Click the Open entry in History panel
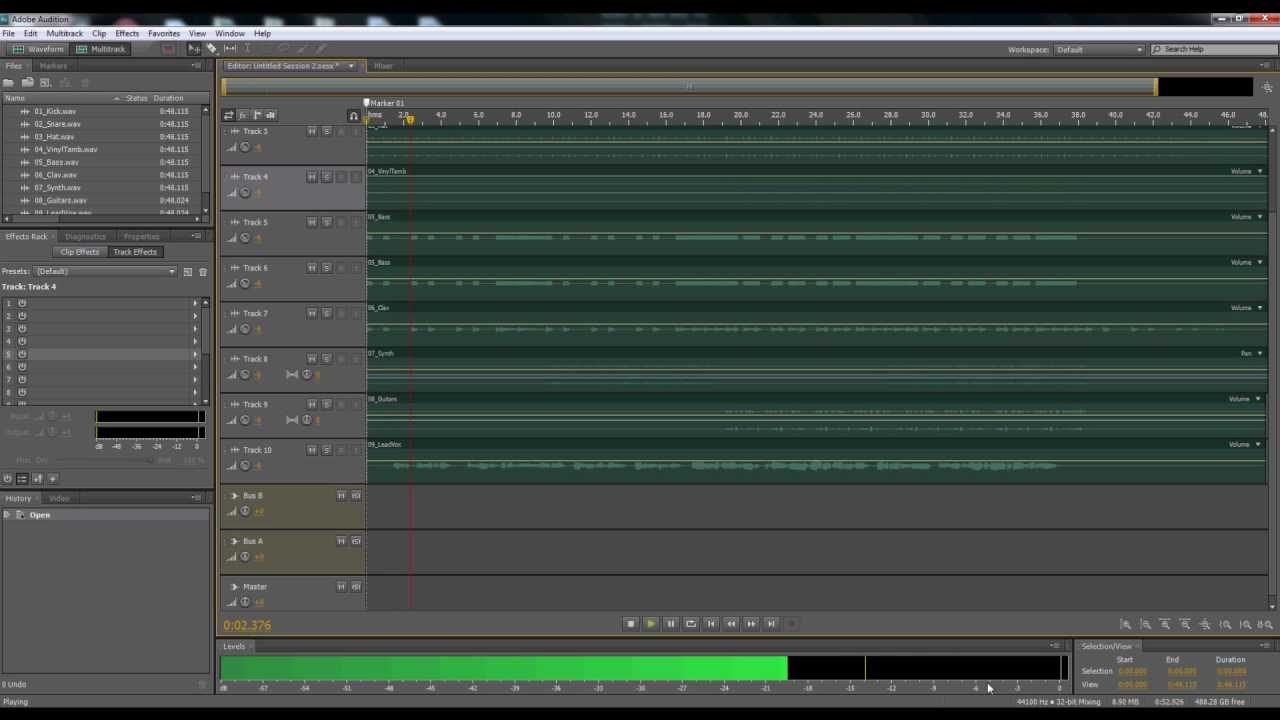1280x720 pixels. (39, 515)
